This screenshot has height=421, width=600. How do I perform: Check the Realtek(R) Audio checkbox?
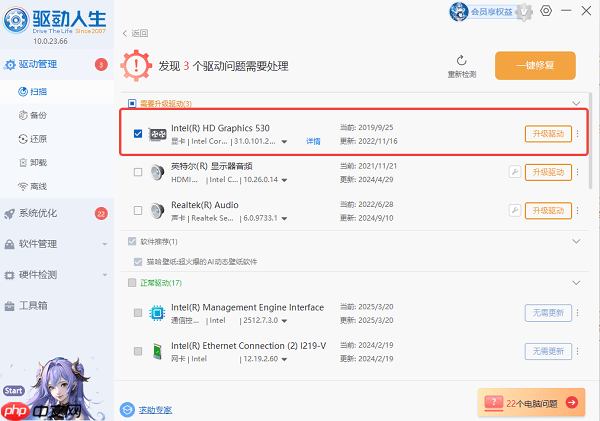[138, 210]
